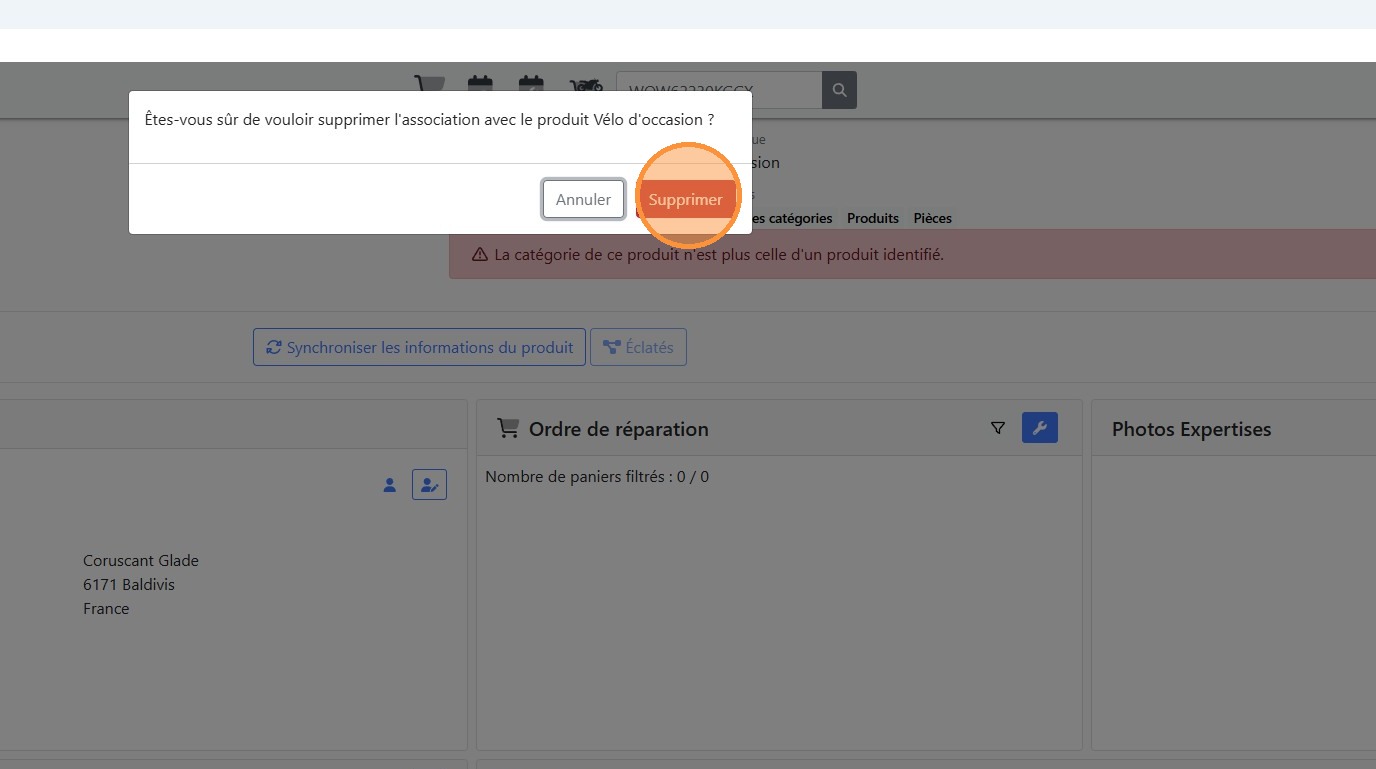Click the Coruscant Glade address line
Image resolution: width=1376 pixels, height=769 pixels.
tap(141, 561)
